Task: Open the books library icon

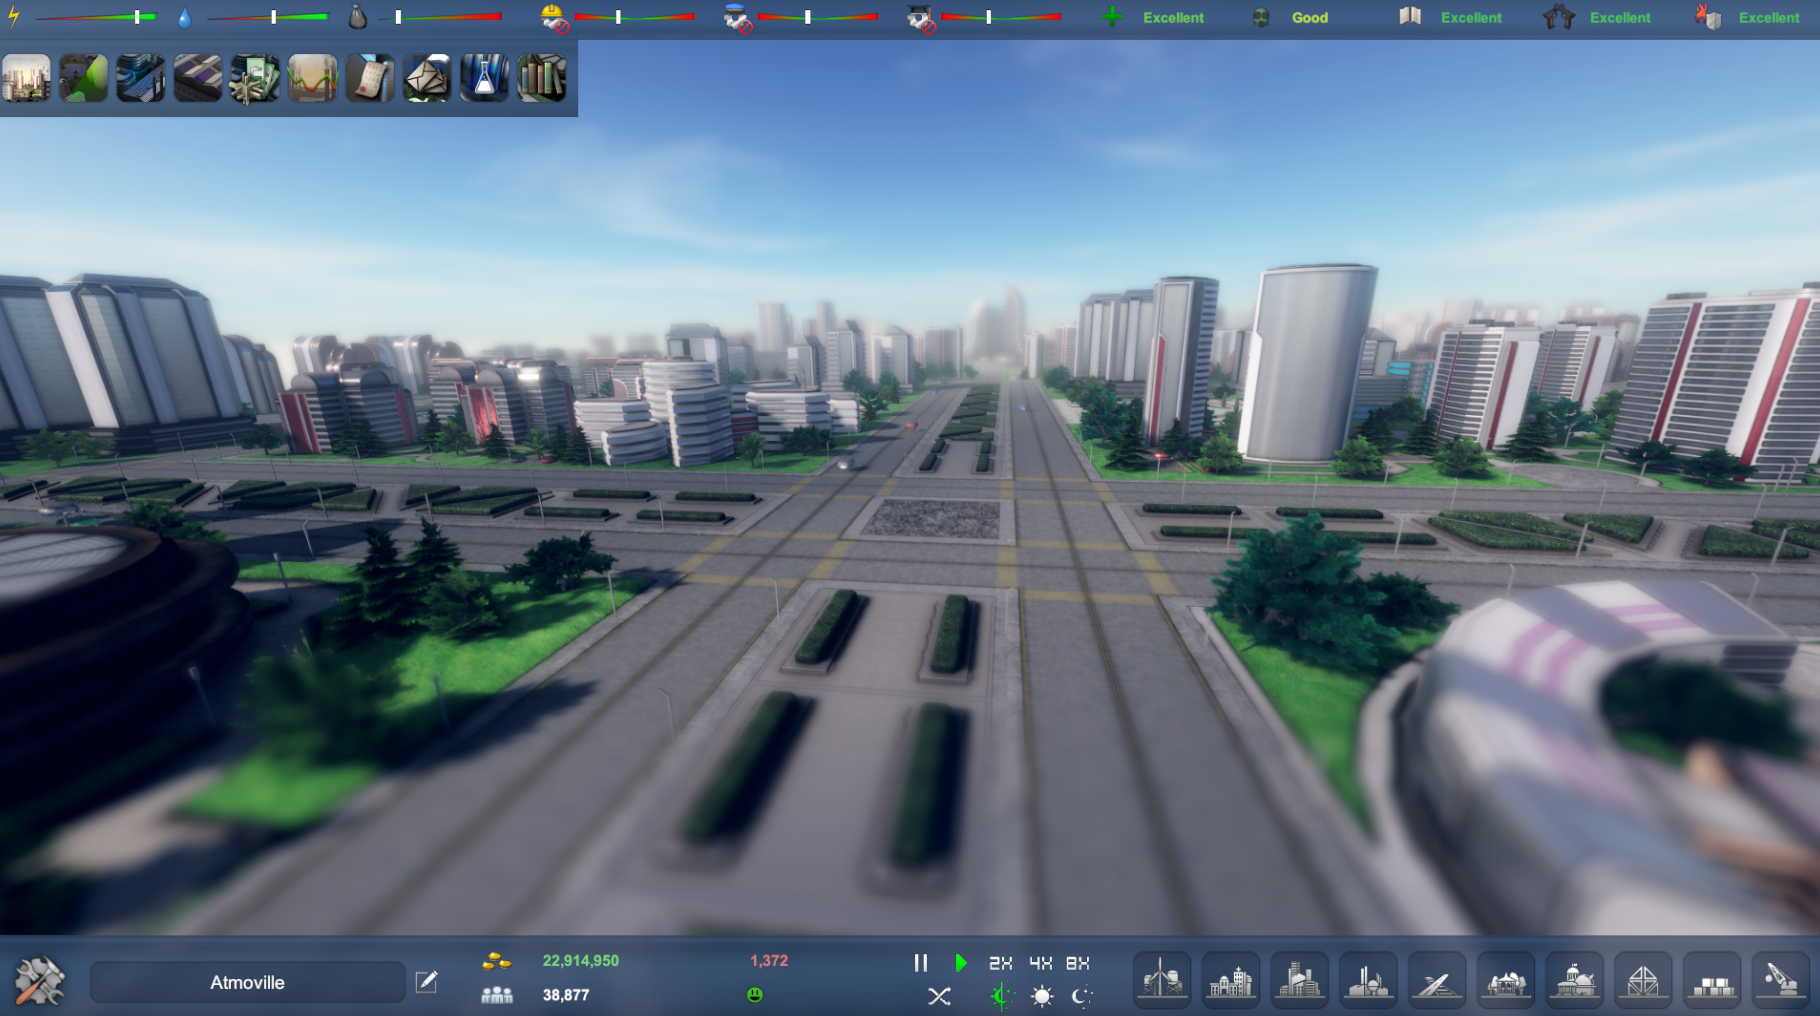Action: point(542,78)
